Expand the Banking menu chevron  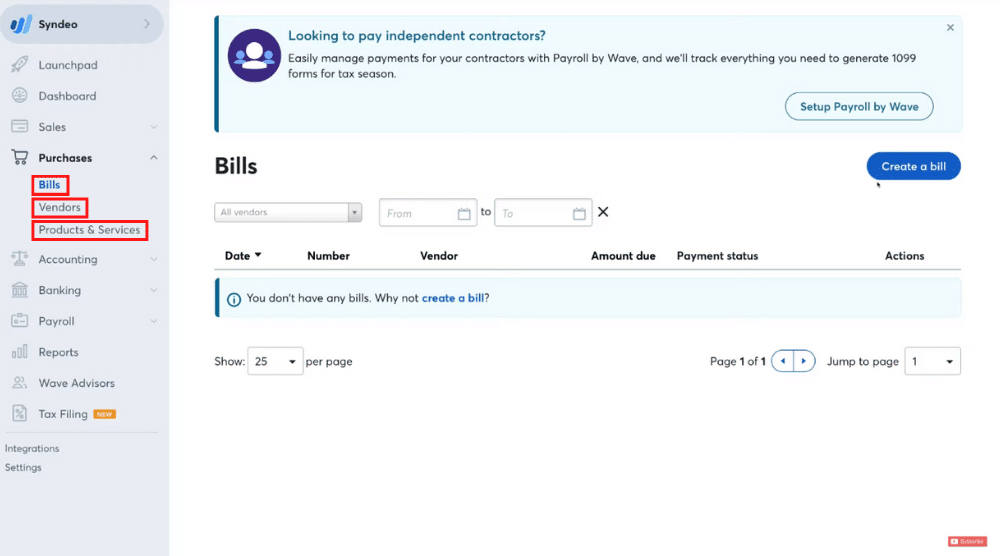pyautogui.click(x=154, y=290)
